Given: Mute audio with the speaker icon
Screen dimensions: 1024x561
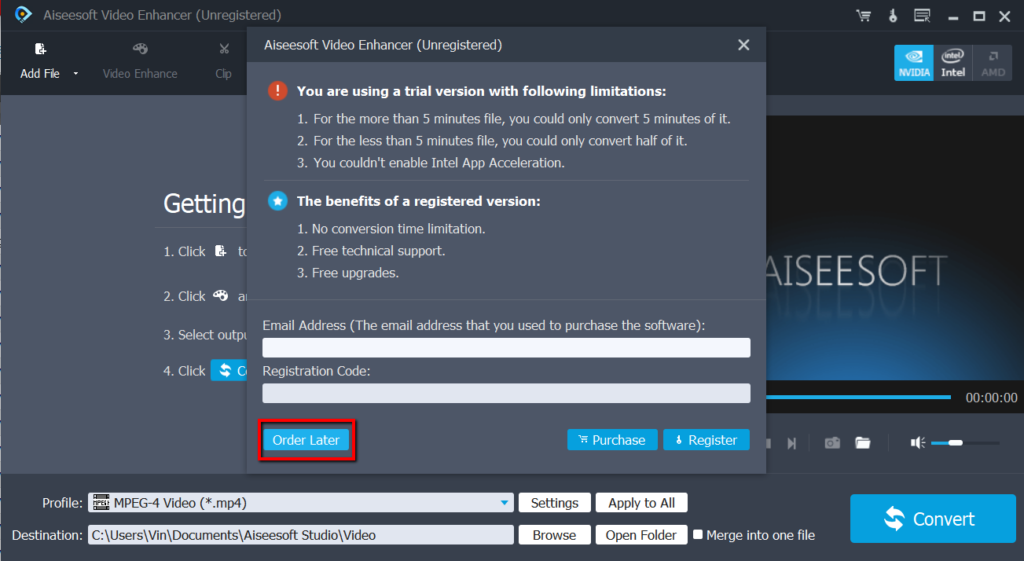Looking at the screenshot, I should click(918, 443).
